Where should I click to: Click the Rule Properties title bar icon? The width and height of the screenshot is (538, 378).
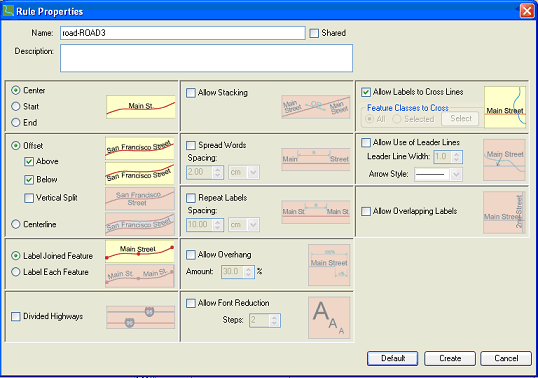click(8, 11)
